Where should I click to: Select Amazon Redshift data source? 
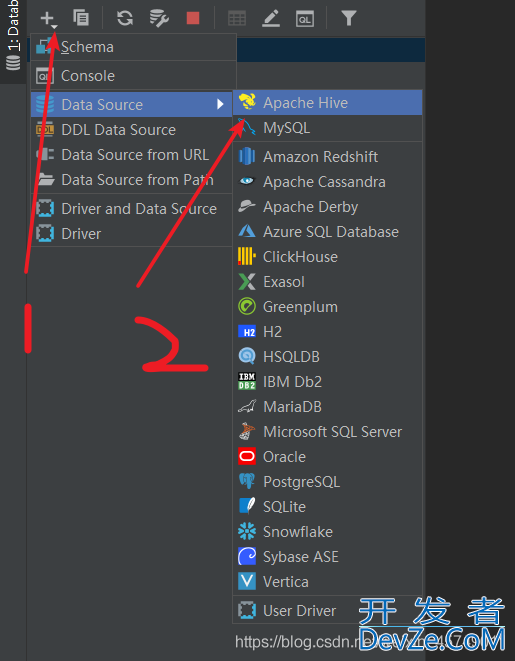pyautogui.click(x=327, y=157)
